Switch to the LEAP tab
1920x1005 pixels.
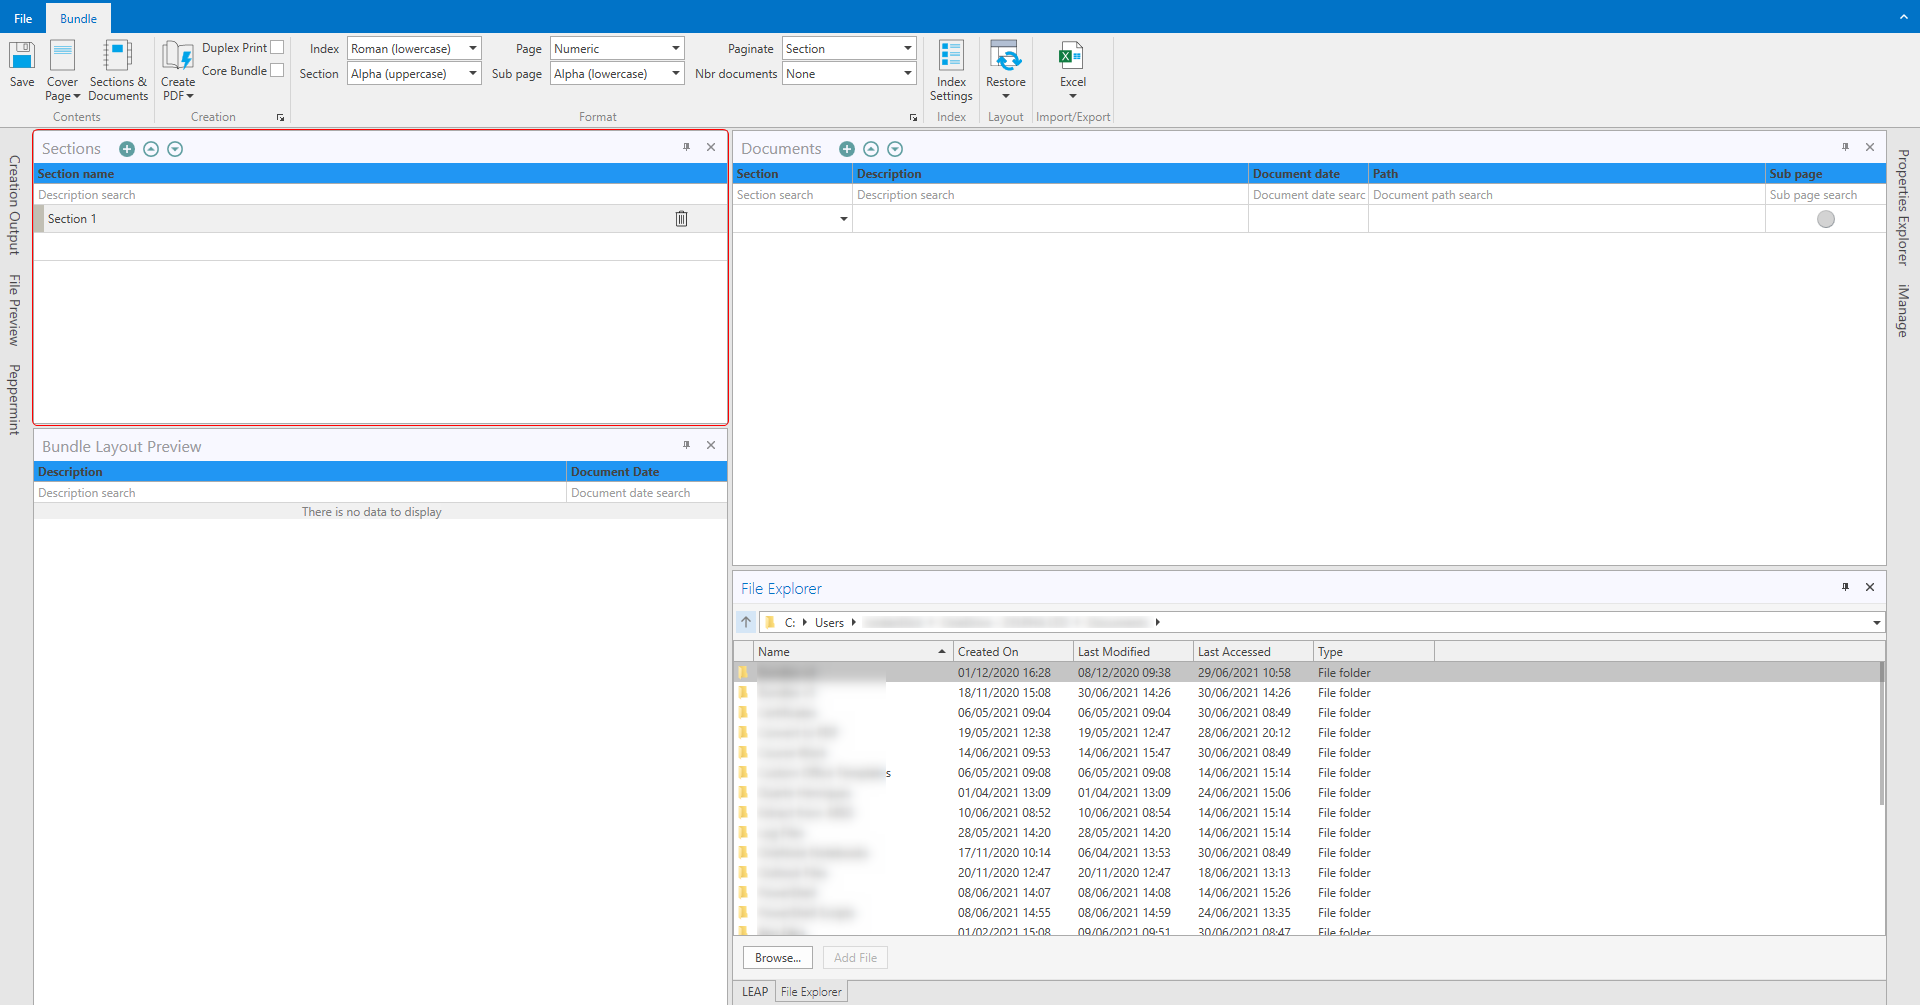[x=755, y=992]
